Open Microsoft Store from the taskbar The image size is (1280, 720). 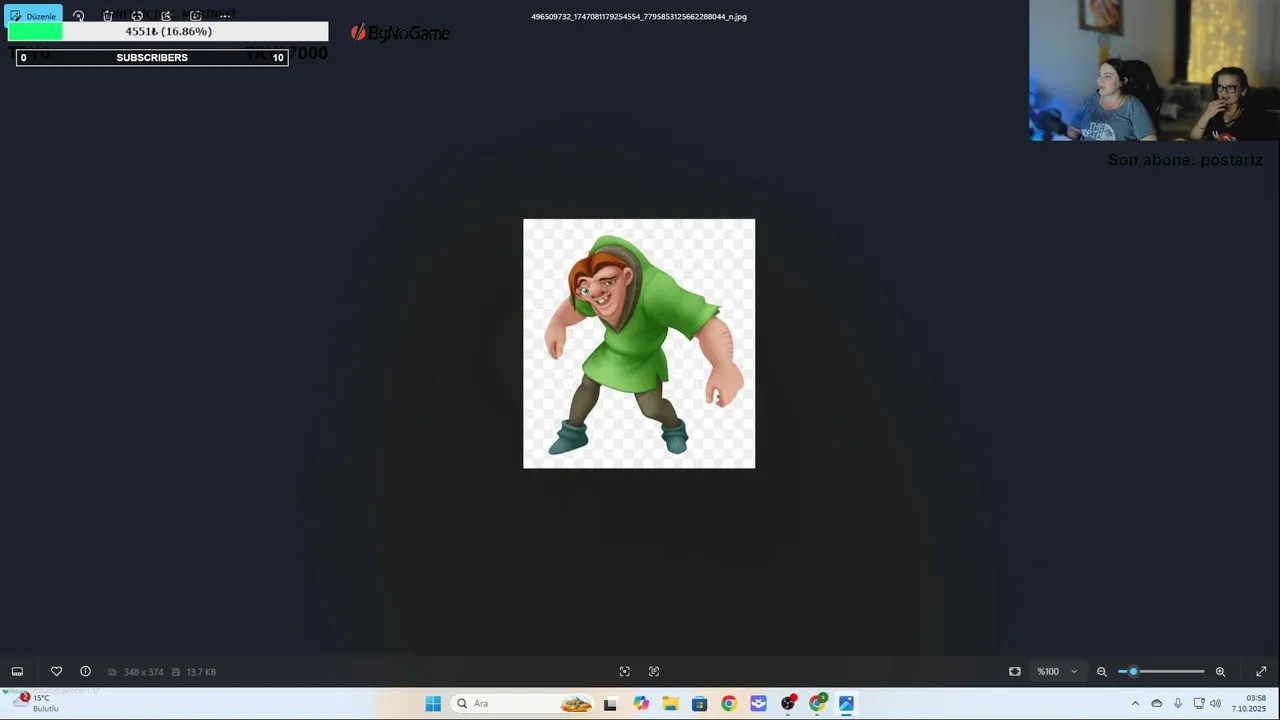pos(699,704)
